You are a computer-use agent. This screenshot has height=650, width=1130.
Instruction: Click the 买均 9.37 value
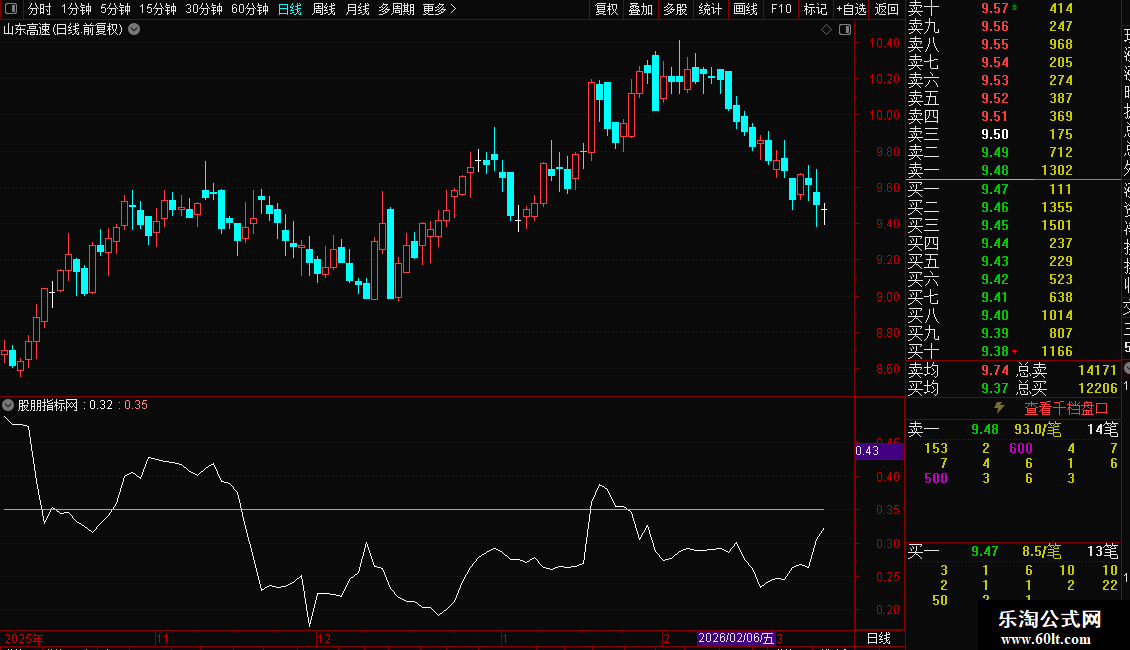(x=995, y=388)
